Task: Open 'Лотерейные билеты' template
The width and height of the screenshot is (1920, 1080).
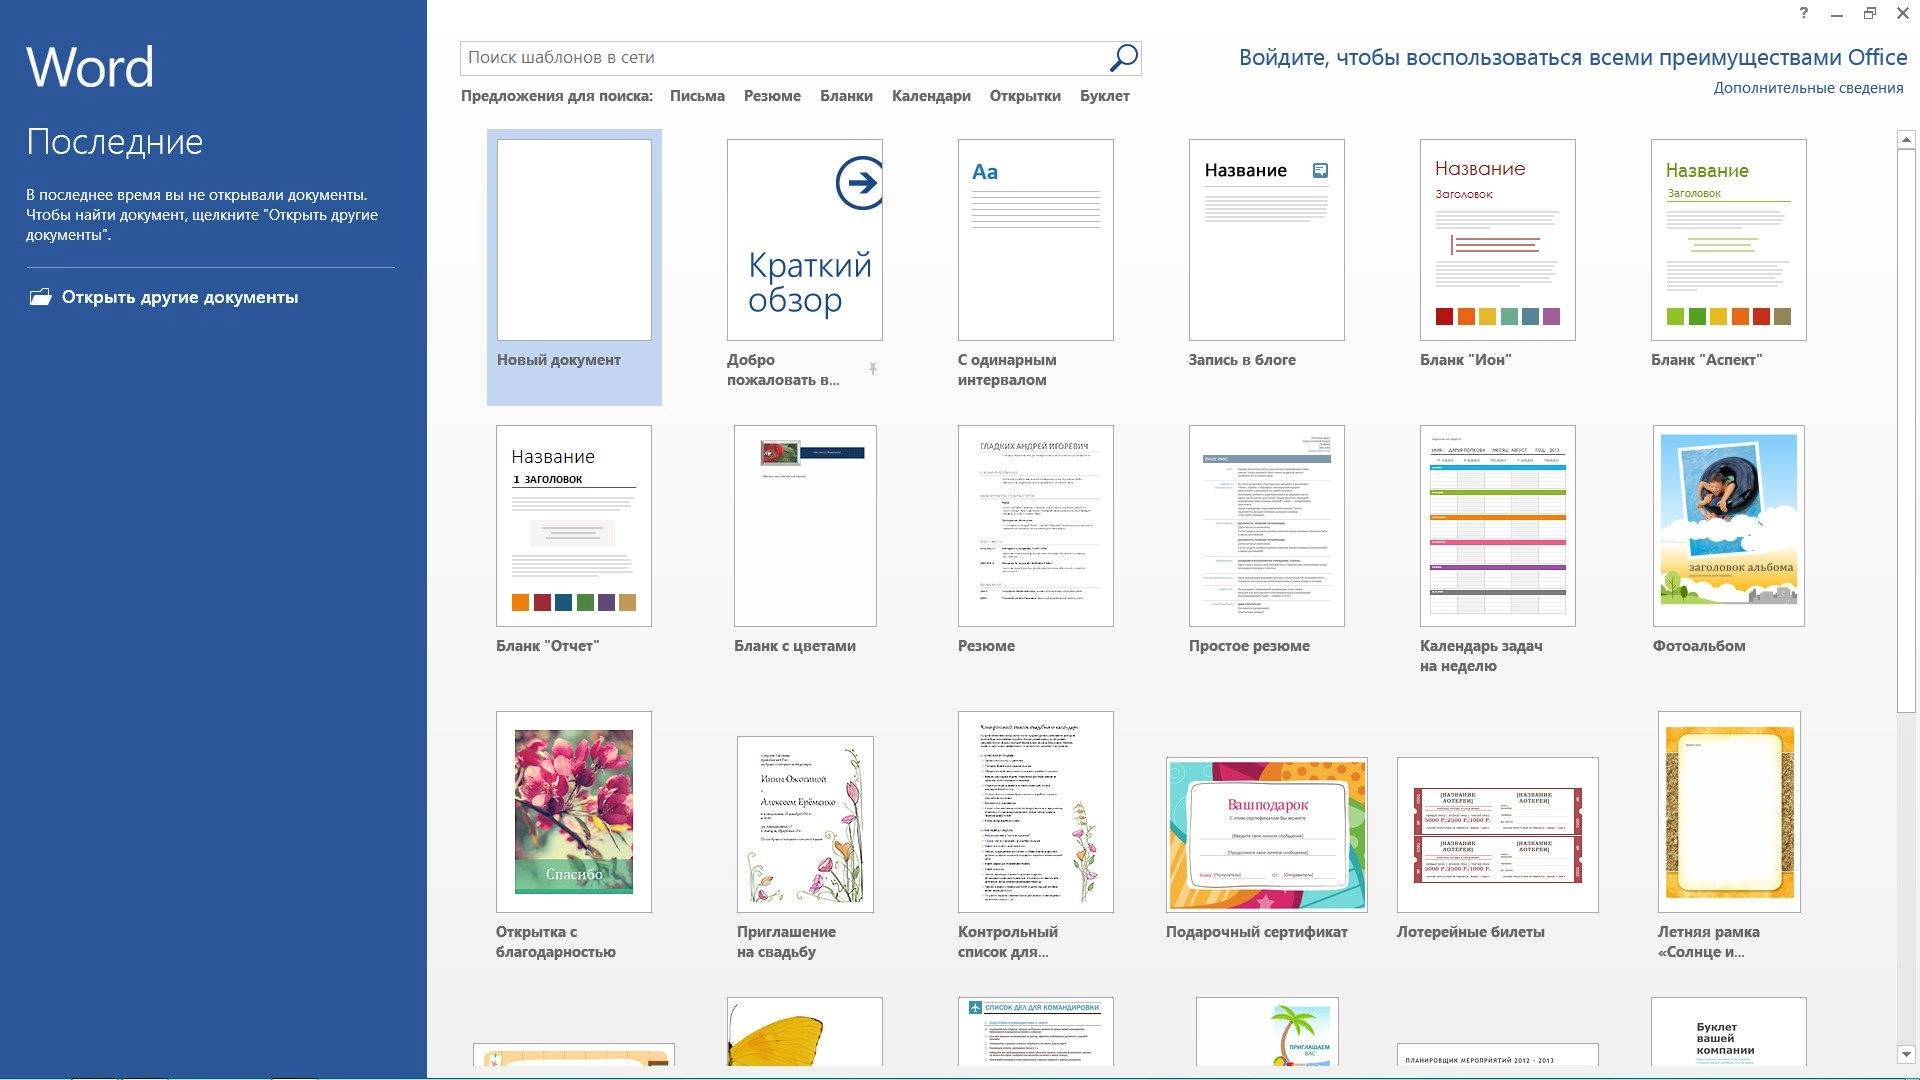Action: point(1498,835)
